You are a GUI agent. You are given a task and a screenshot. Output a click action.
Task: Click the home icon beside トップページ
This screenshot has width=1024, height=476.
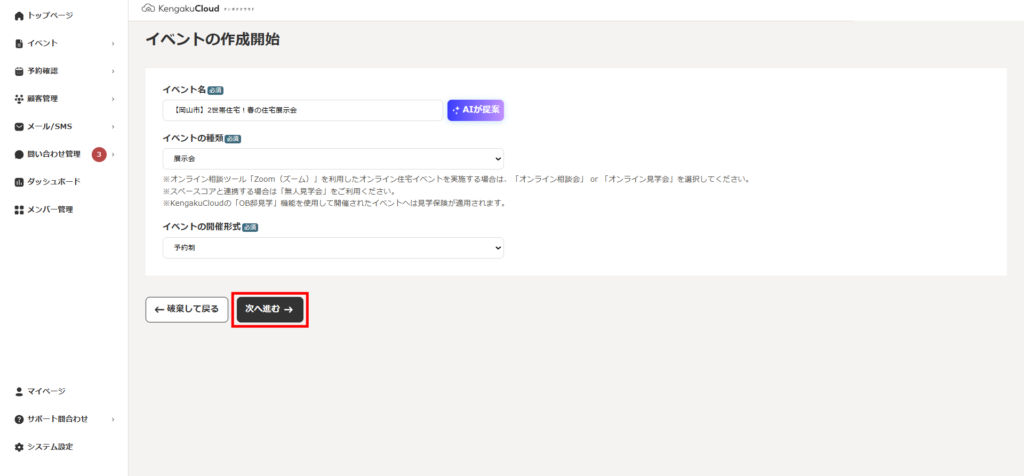click(19, 16)
